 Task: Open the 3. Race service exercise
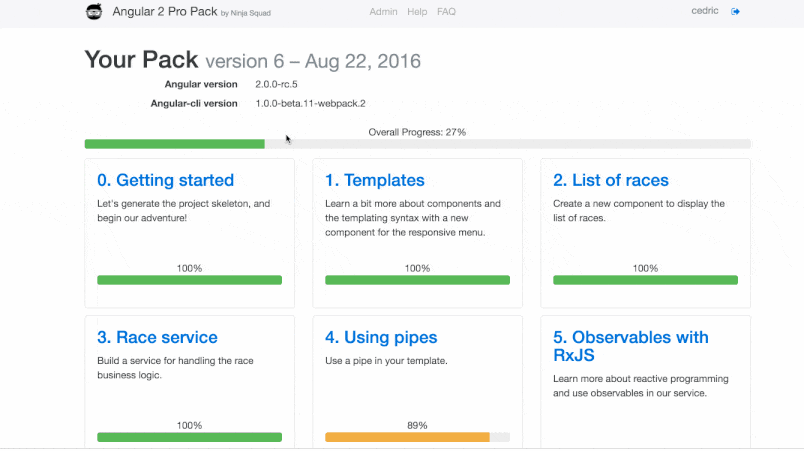157,337
